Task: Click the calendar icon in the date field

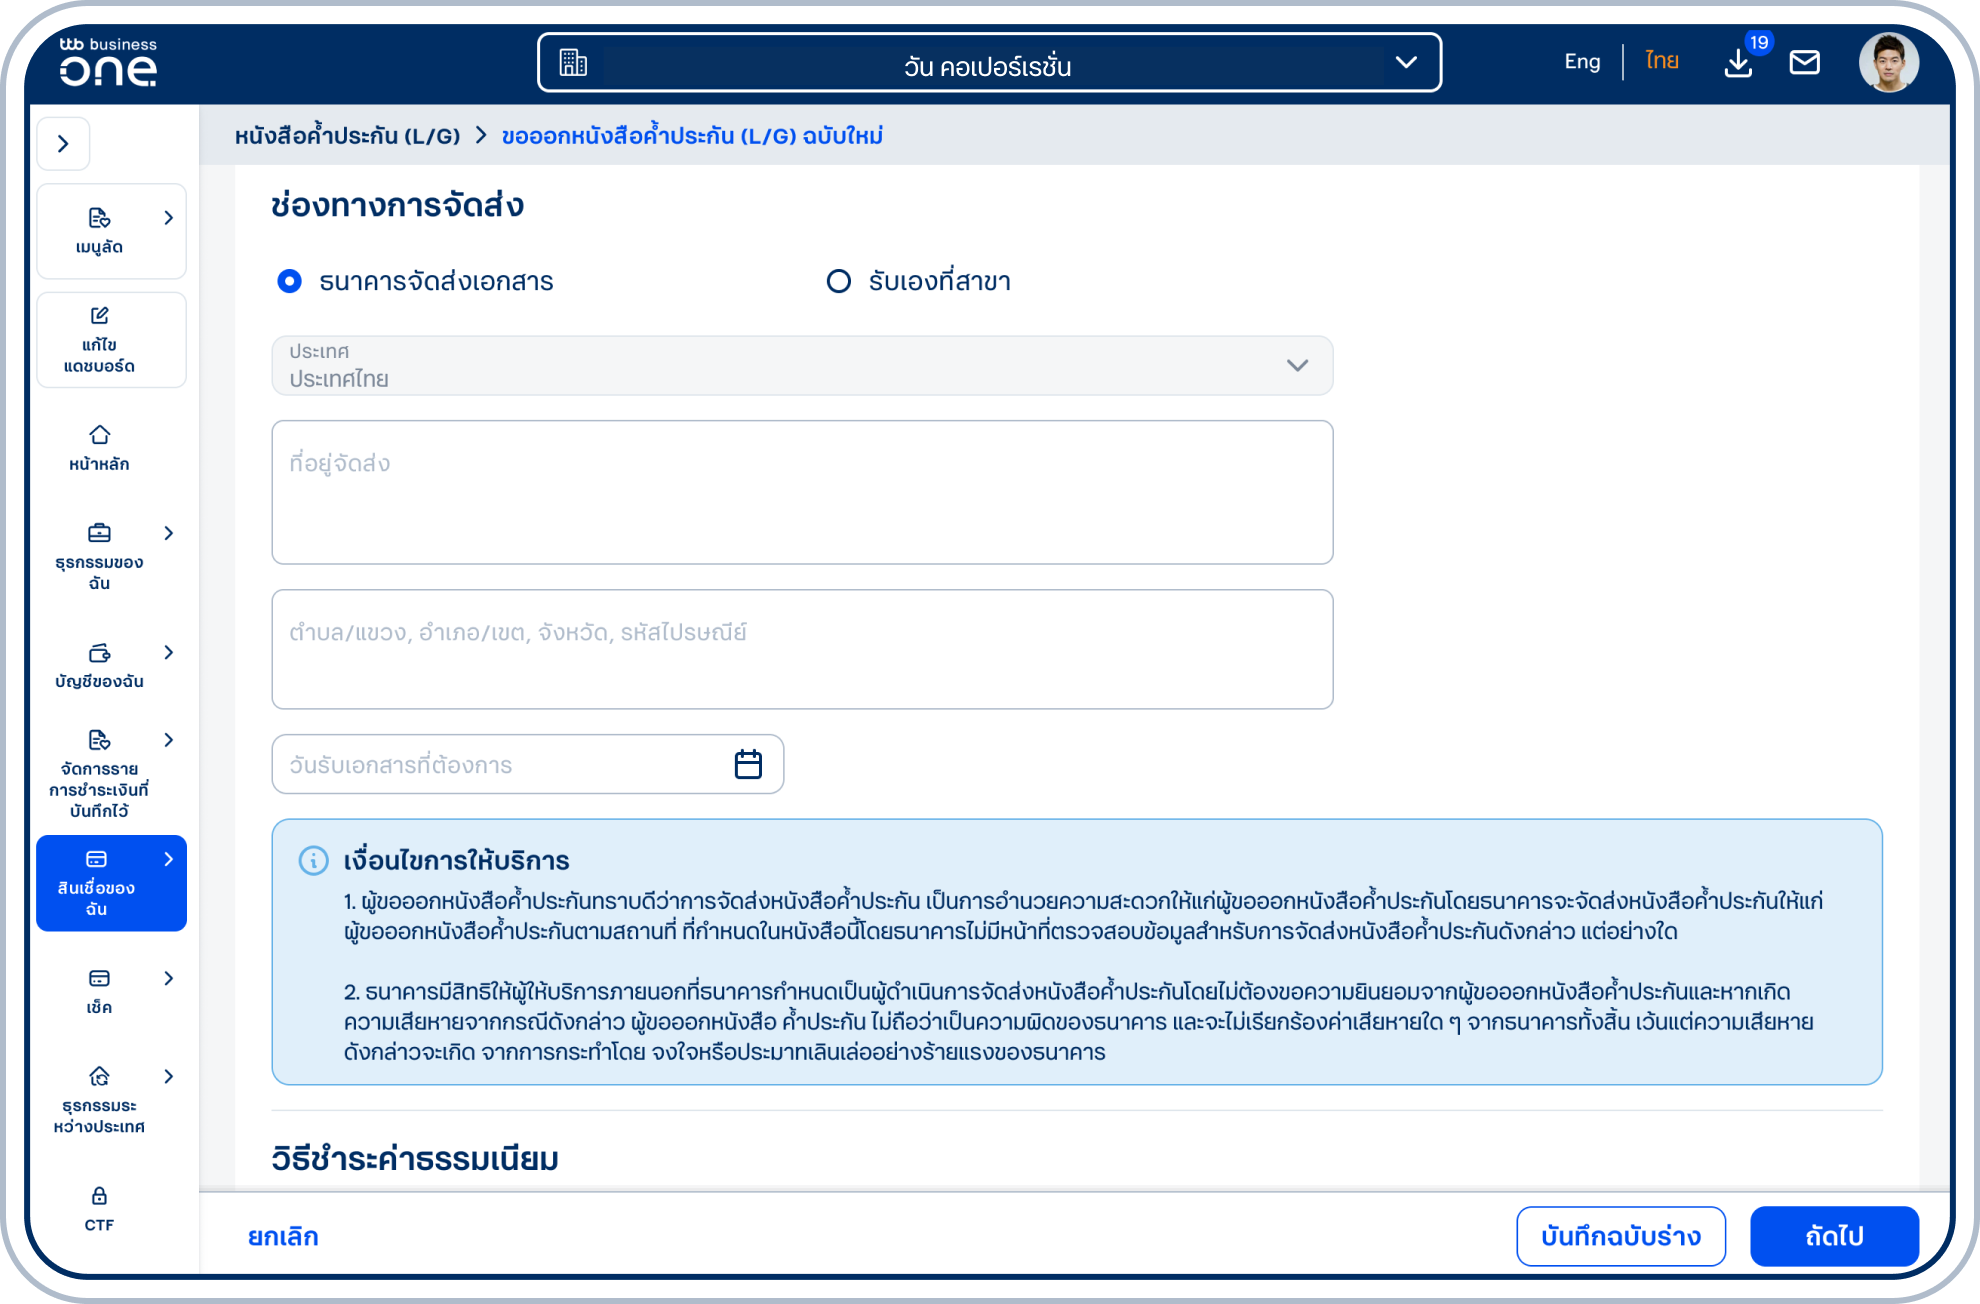Action: pyautogui.click(x=748, y=764)
